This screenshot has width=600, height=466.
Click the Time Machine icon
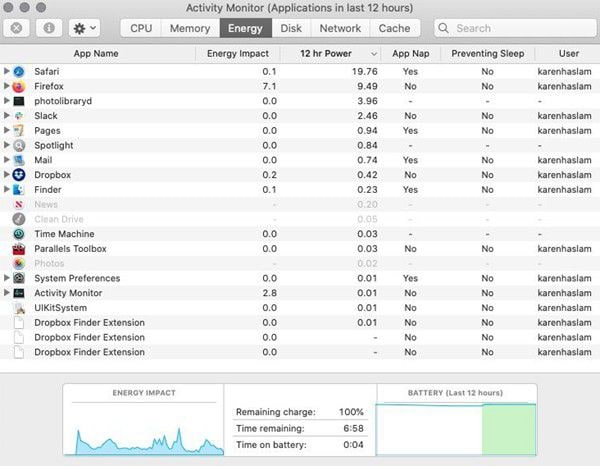pos(19,234)
